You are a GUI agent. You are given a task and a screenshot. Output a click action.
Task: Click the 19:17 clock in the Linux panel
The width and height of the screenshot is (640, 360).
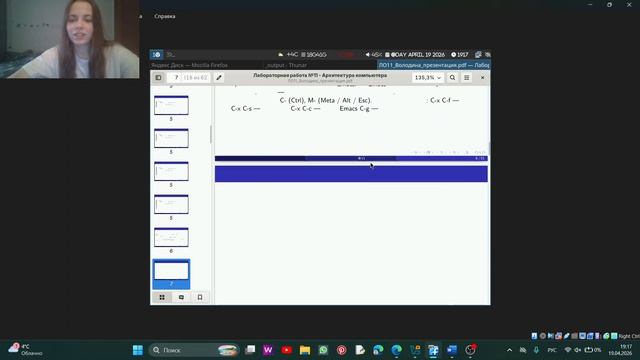tap(460, 54)
